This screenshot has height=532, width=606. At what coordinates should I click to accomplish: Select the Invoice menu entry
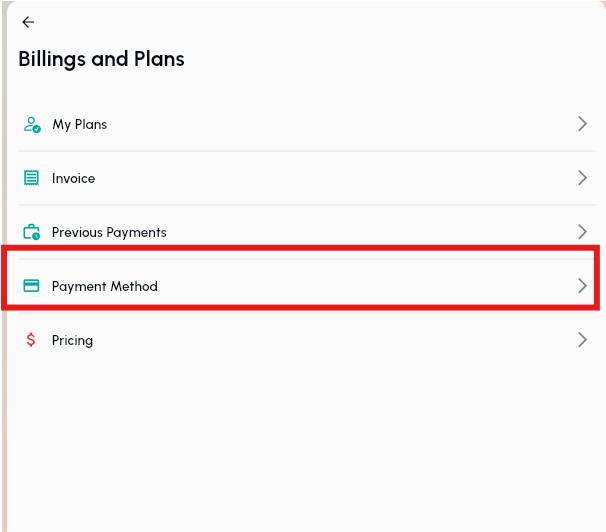[x=73, y=179]
